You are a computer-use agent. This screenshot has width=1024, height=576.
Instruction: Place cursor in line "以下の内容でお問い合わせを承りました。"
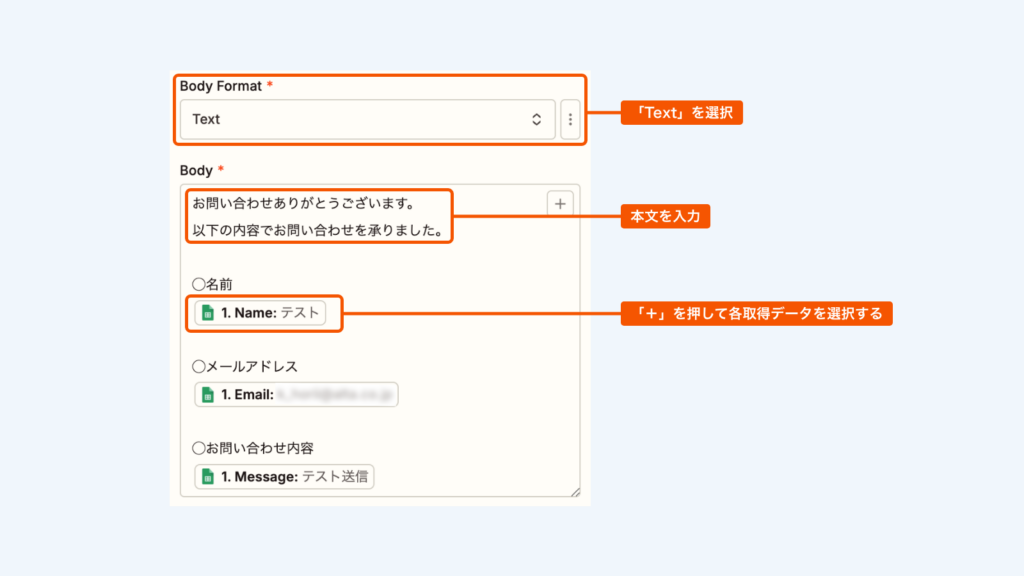[x=317, y=232]
